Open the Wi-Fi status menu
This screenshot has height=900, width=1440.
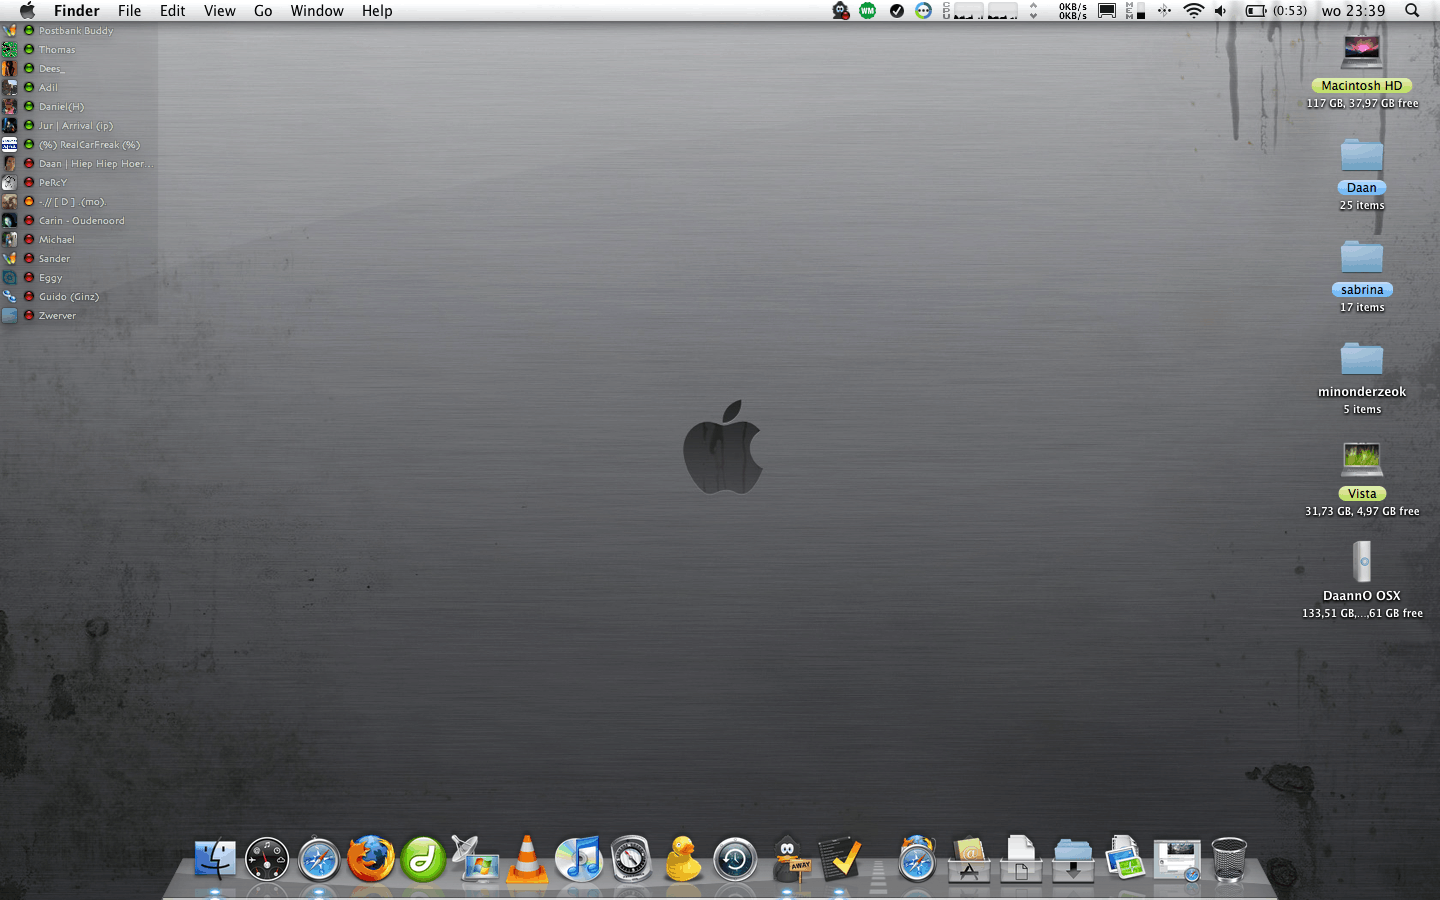(x=1193, y=11)
